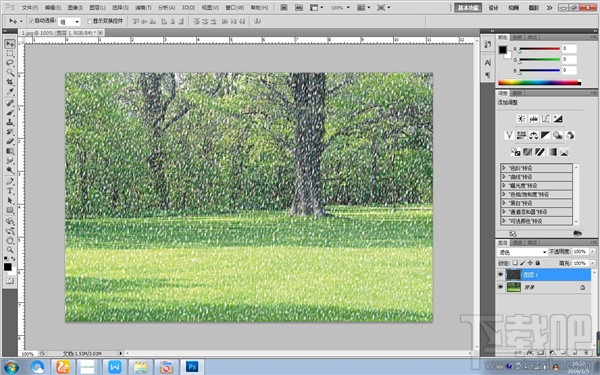Open the 不透明度 opacity dropdown arrow

click(x=593, y=251)
